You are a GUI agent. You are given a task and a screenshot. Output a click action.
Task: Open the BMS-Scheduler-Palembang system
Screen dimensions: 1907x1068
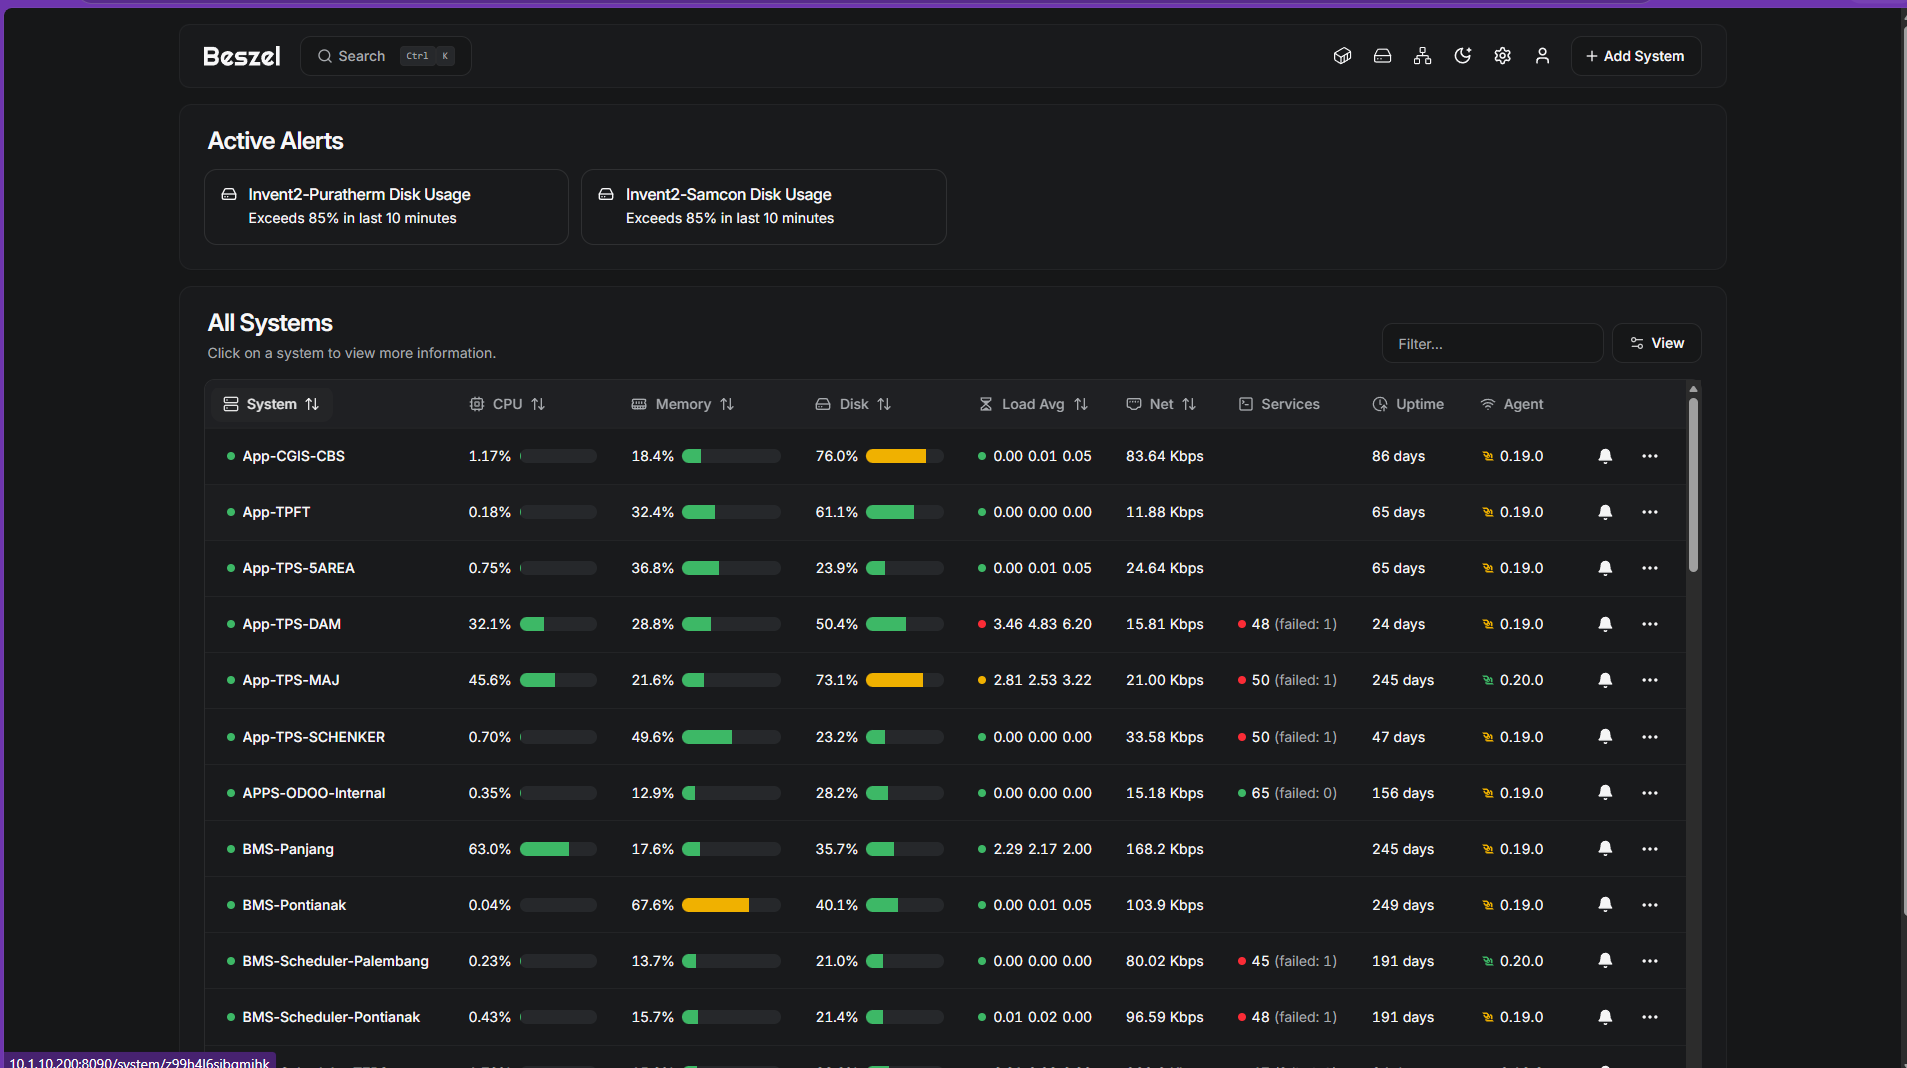(335, 961)
